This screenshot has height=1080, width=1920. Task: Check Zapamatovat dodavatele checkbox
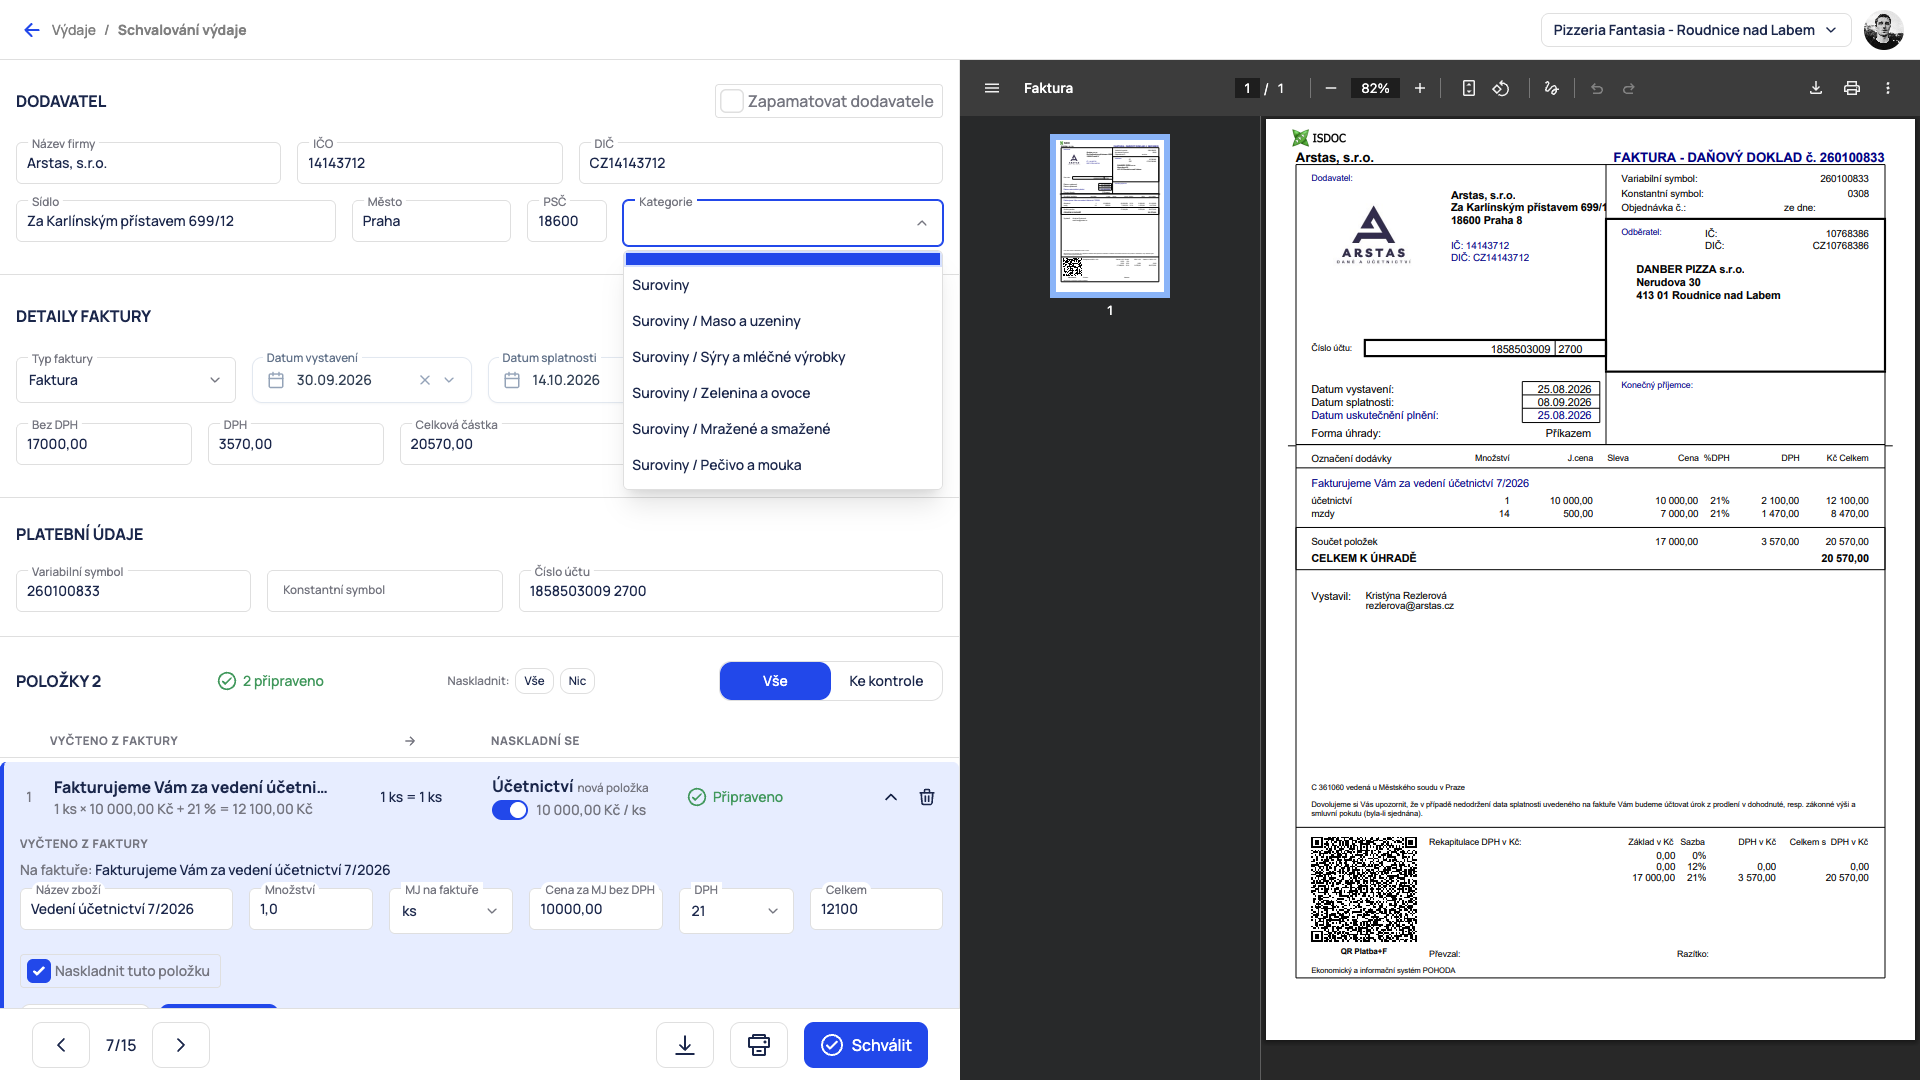732,101
